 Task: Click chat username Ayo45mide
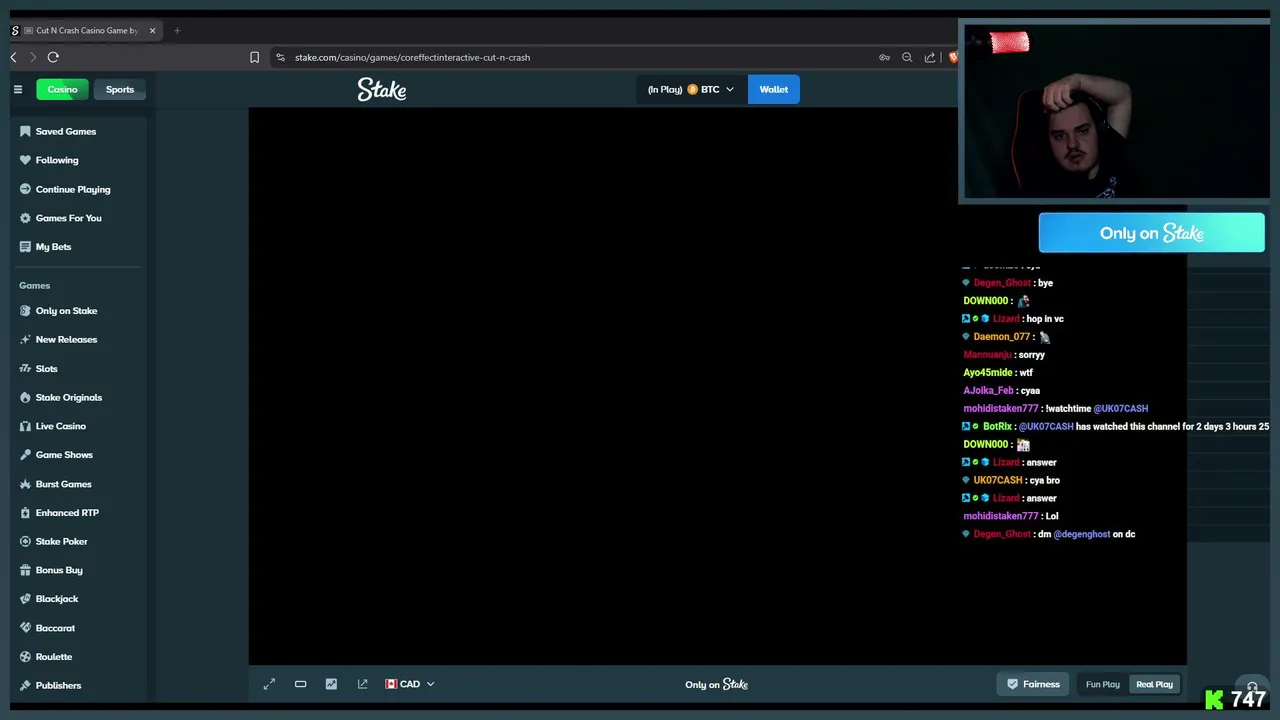pos(988,373)
